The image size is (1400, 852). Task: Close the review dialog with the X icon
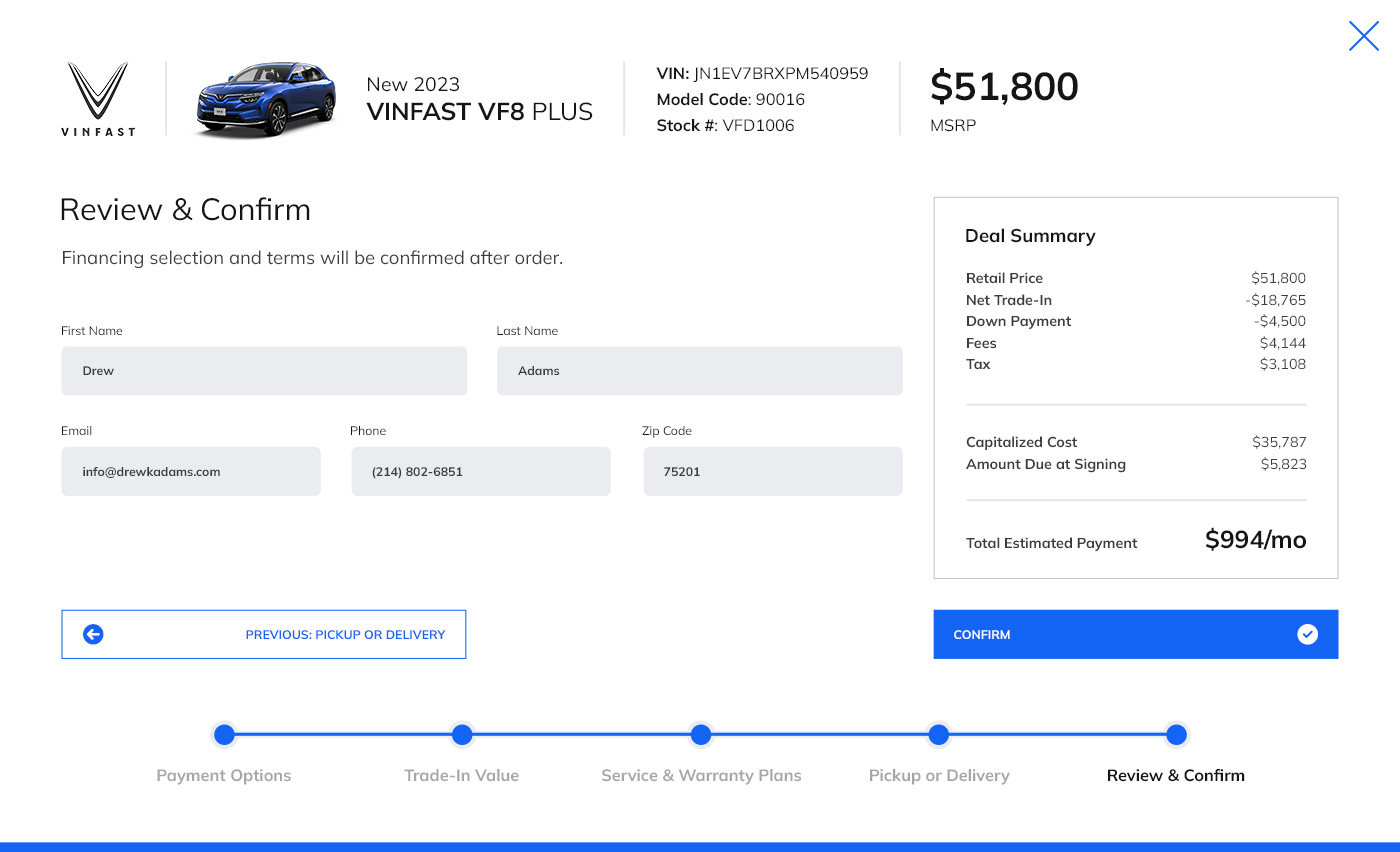pyautogui.click(x=1364, y=36)
